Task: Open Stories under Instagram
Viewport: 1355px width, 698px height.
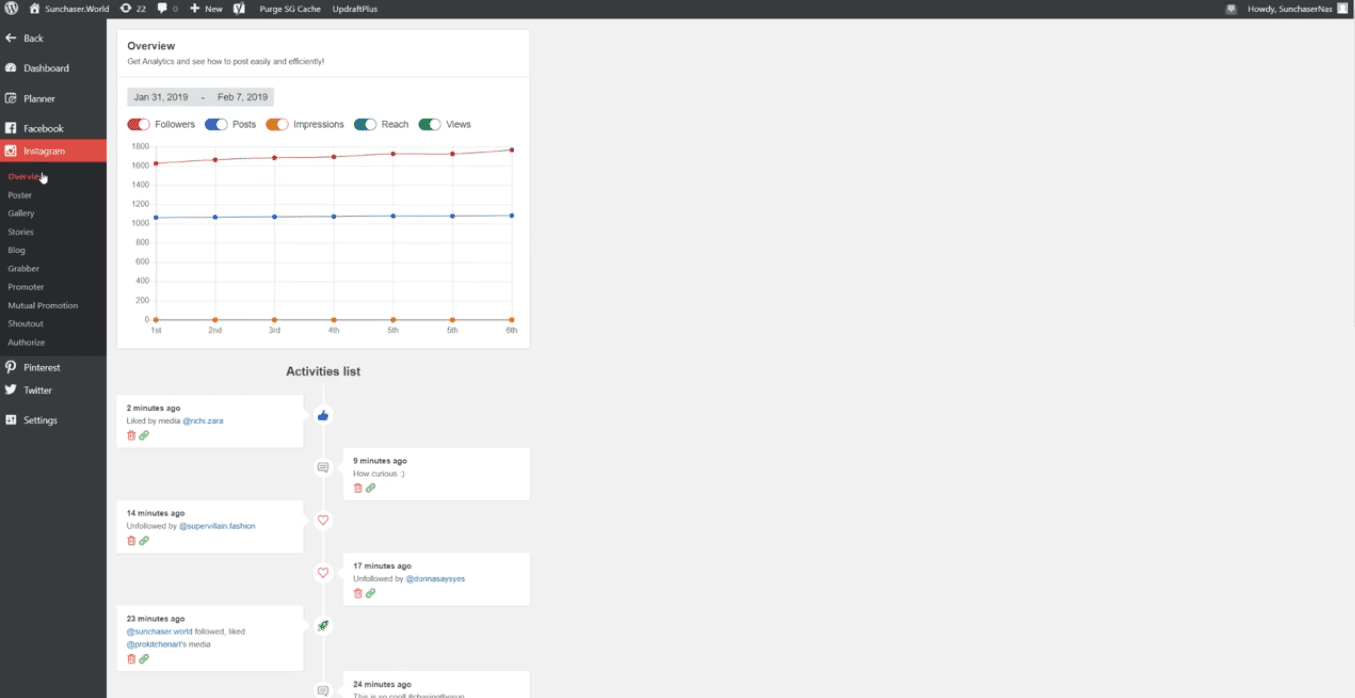Action: click(x=21, y=232)
